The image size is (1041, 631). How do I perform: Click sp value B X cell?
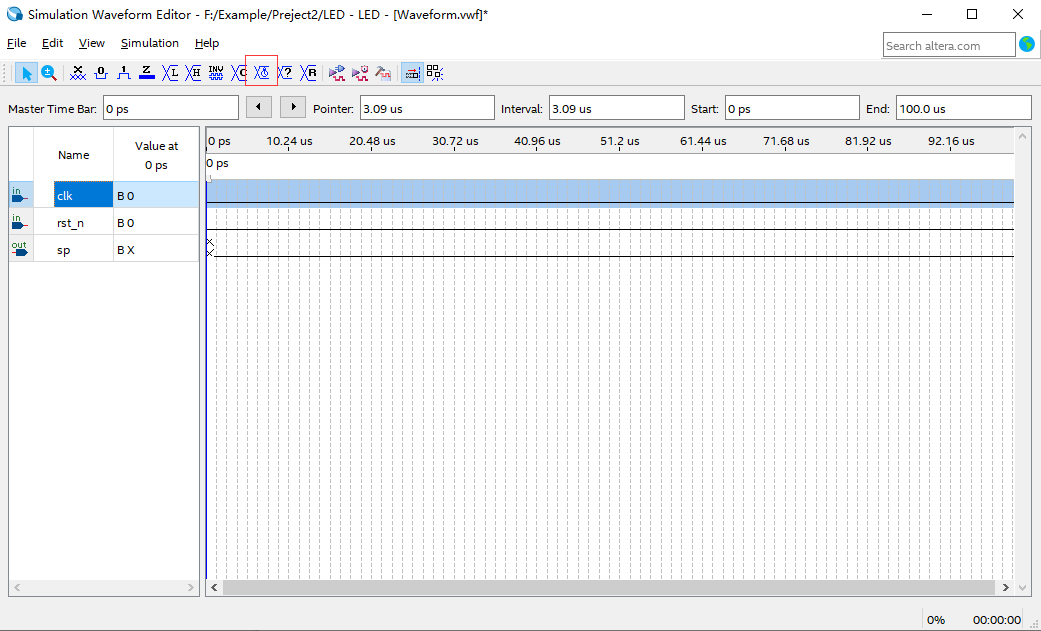156,250
